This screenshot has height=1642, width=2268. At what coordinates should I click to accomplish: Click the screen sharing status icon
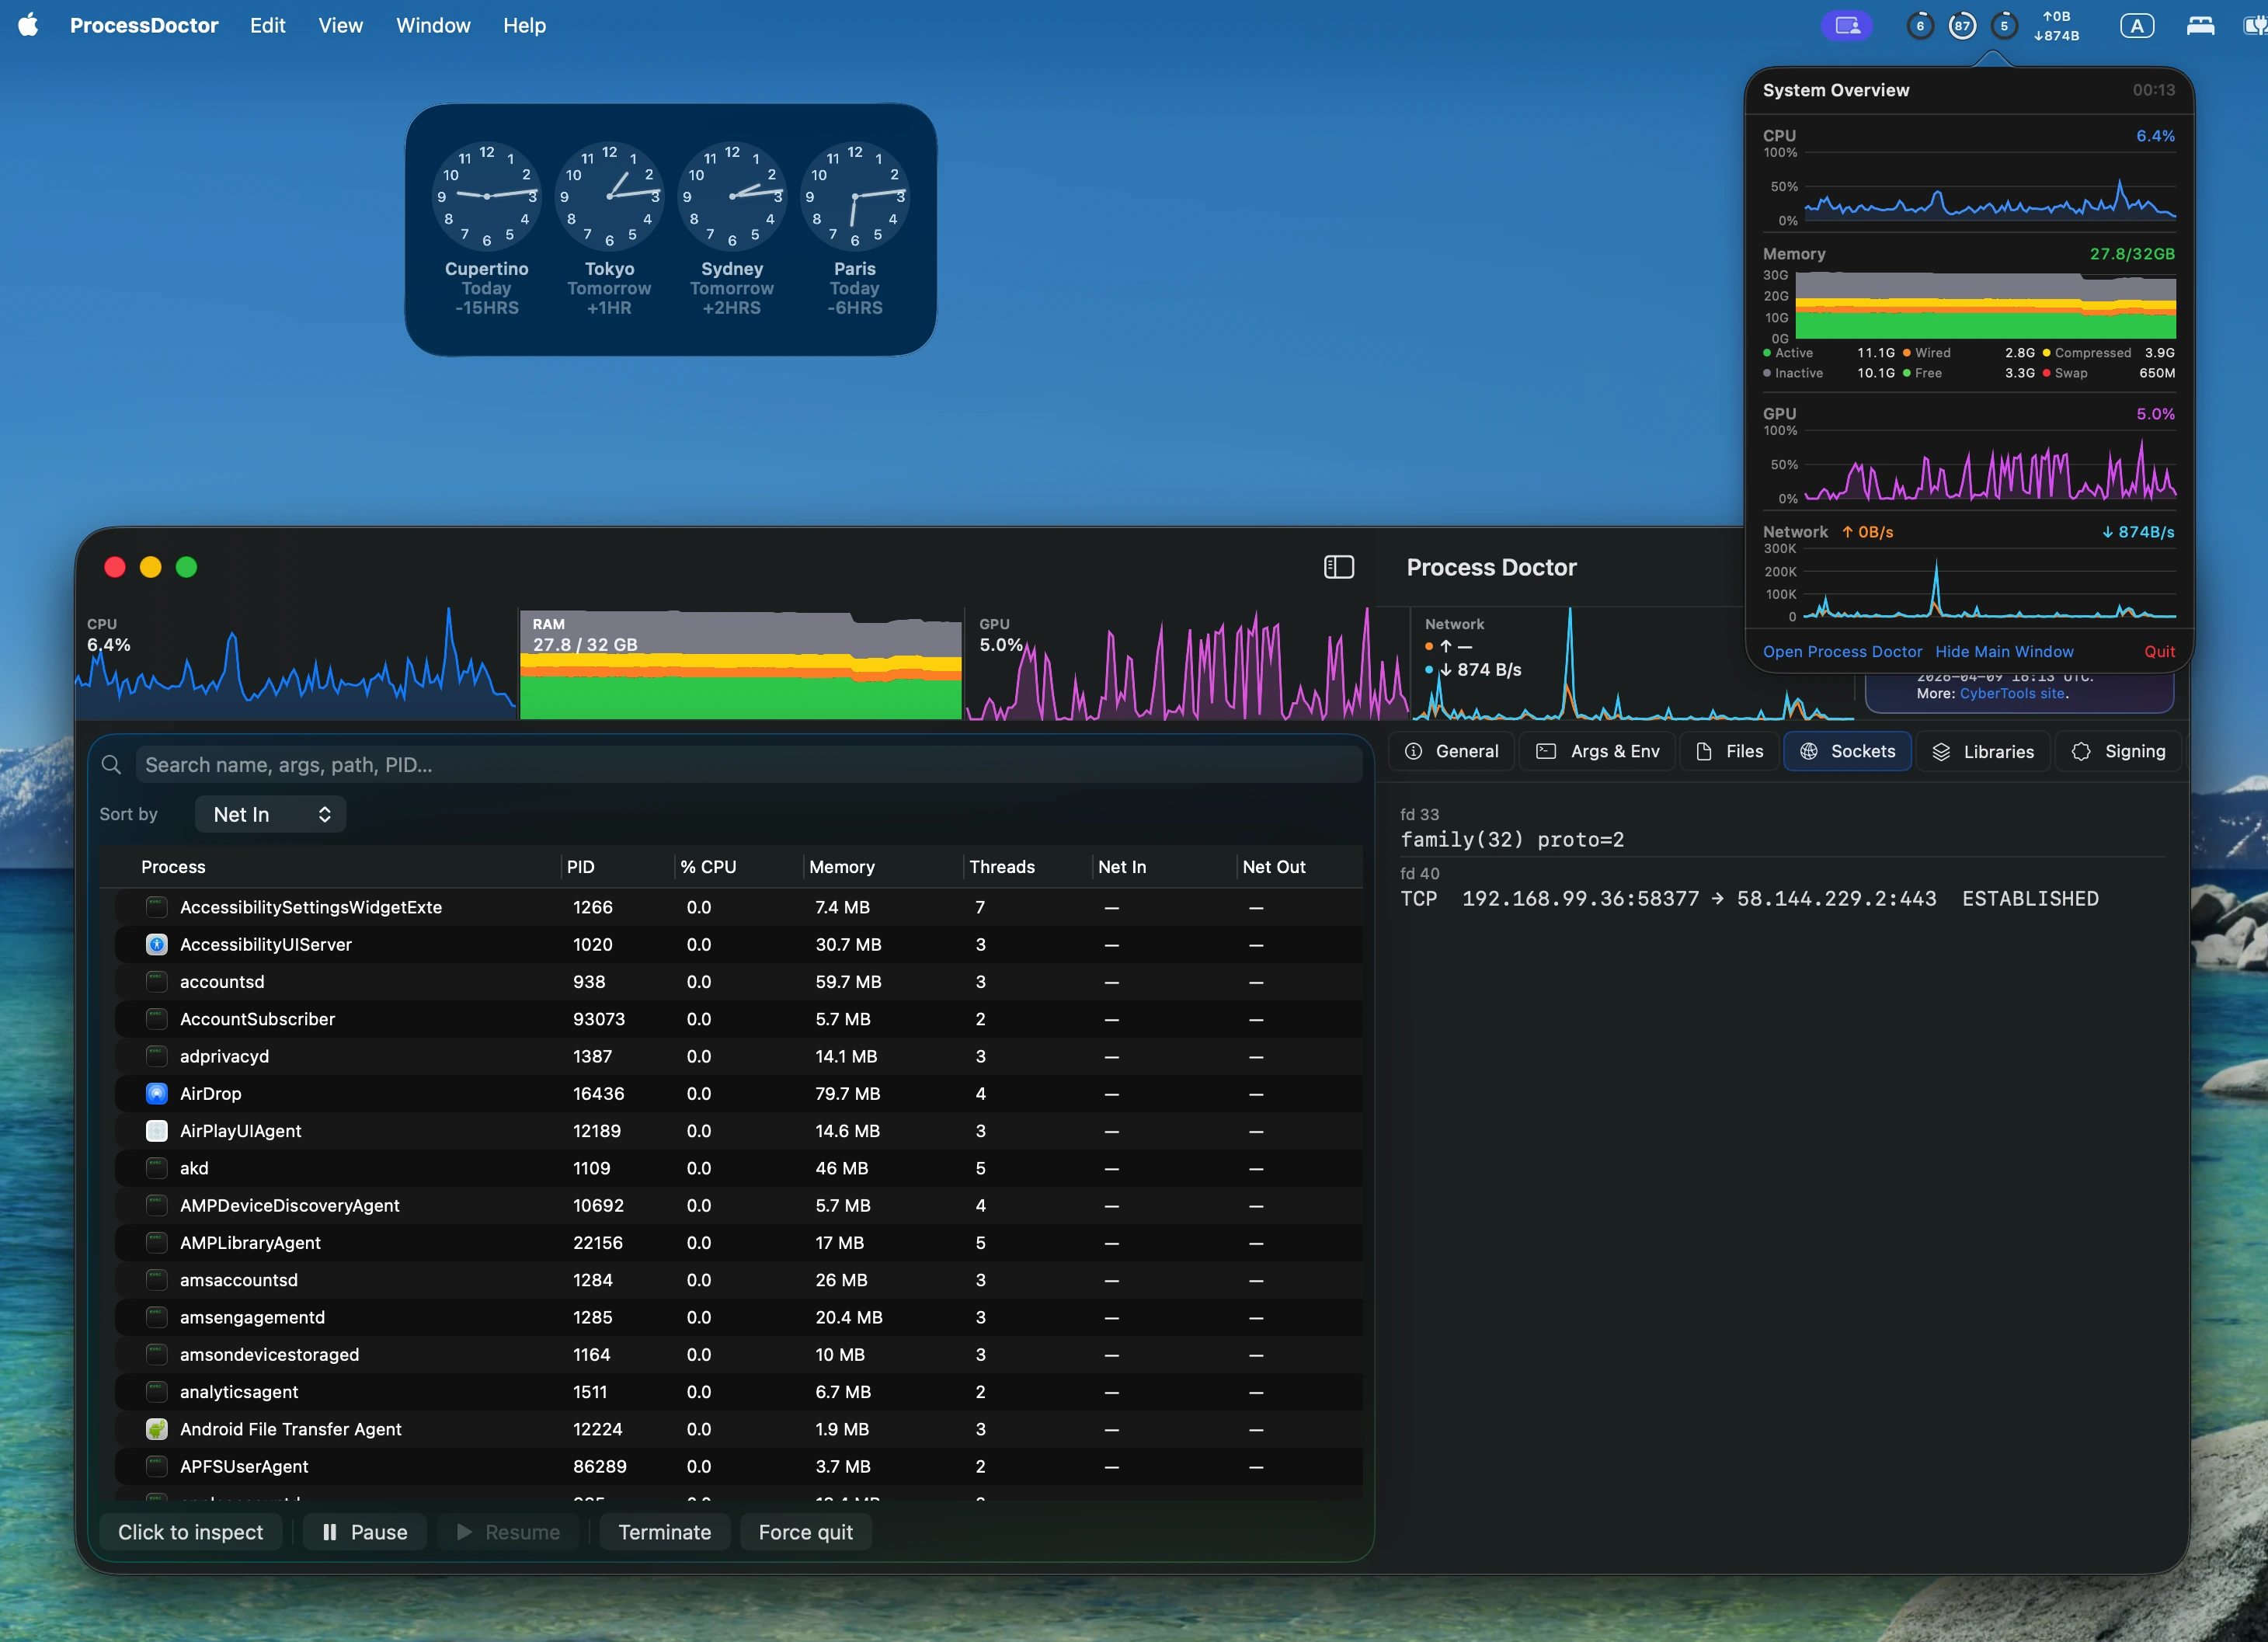click(x=1846, y=26)
